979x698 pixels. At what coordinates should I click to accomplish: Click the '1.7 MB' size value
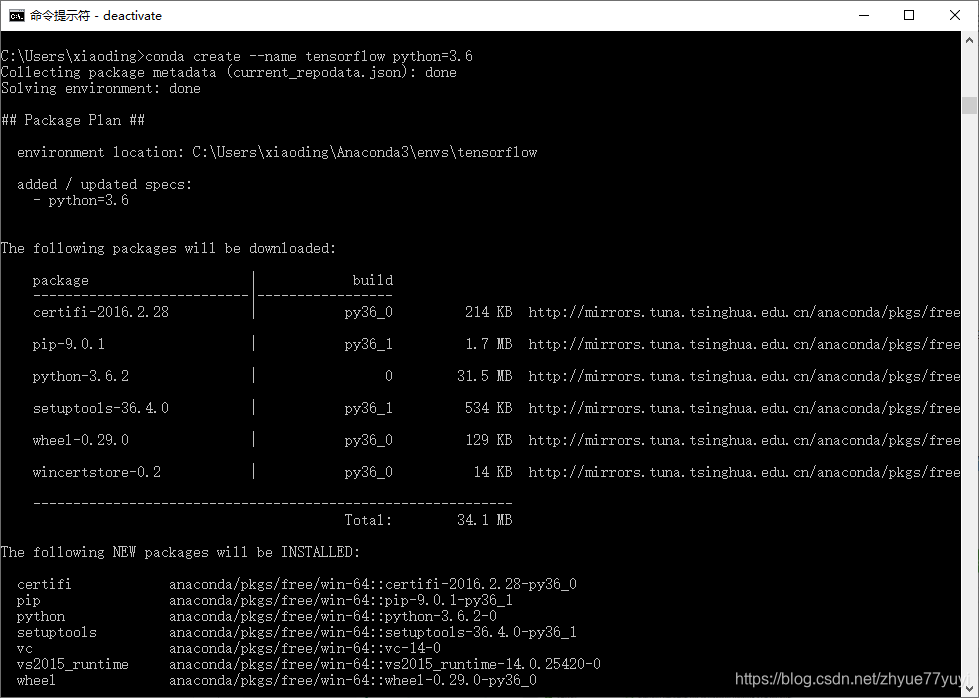click(x=488, y=344)
